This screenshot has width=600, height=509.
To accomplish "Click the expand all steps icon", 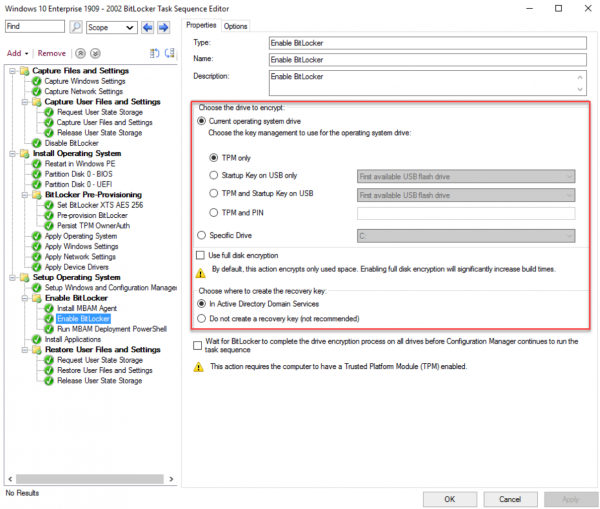I will click(x=155, y=53).
